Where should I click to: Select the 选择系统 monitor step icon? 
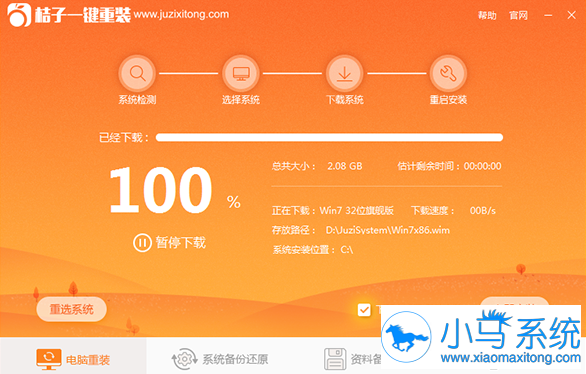coord(241,73)
